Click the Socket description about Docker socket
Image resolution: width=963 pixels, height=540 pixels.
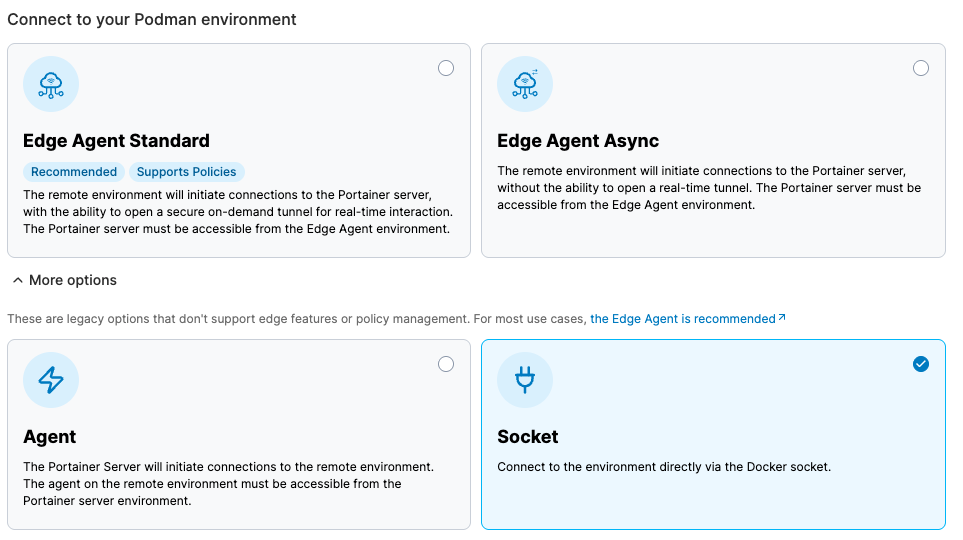[x=664, y=467]
